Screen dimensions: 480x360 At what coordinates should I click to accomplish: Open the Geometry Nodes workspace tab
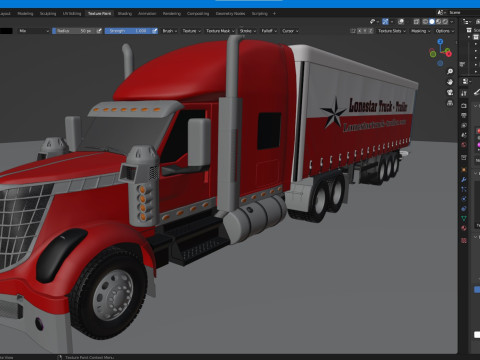click(230, 14)
